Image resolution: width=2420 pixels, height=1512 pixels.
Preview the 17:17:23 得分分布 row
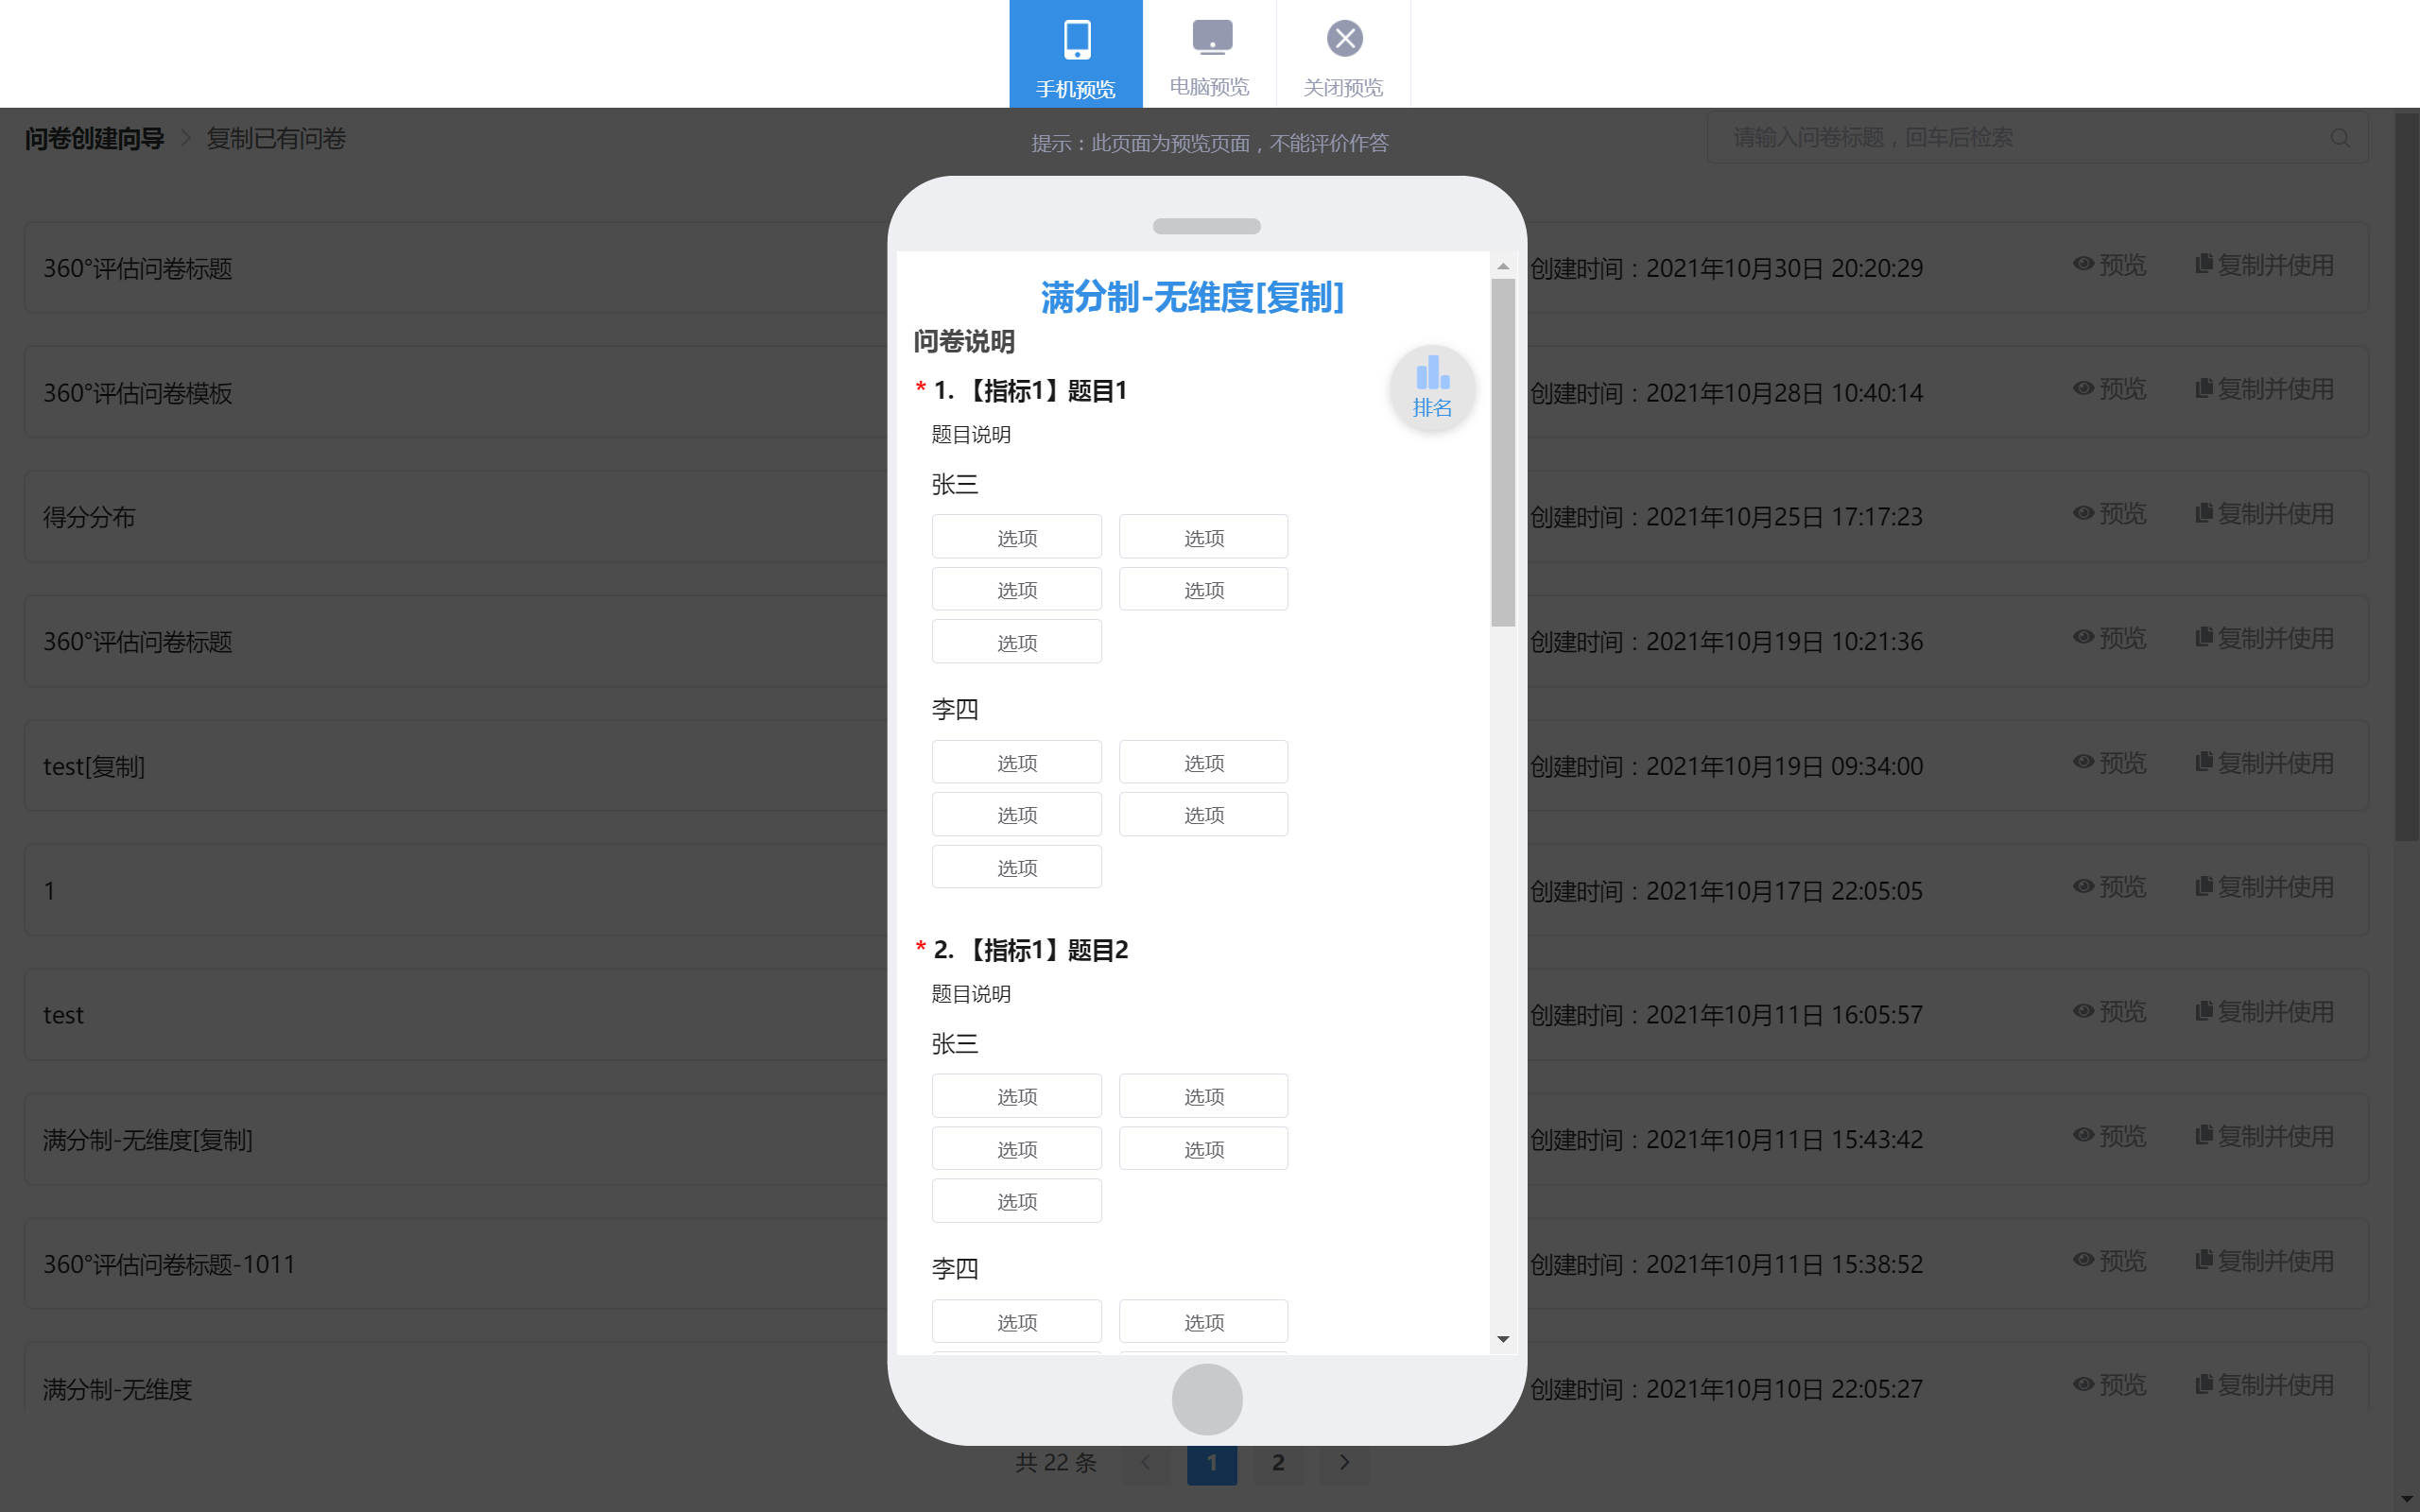[2110, 514]
